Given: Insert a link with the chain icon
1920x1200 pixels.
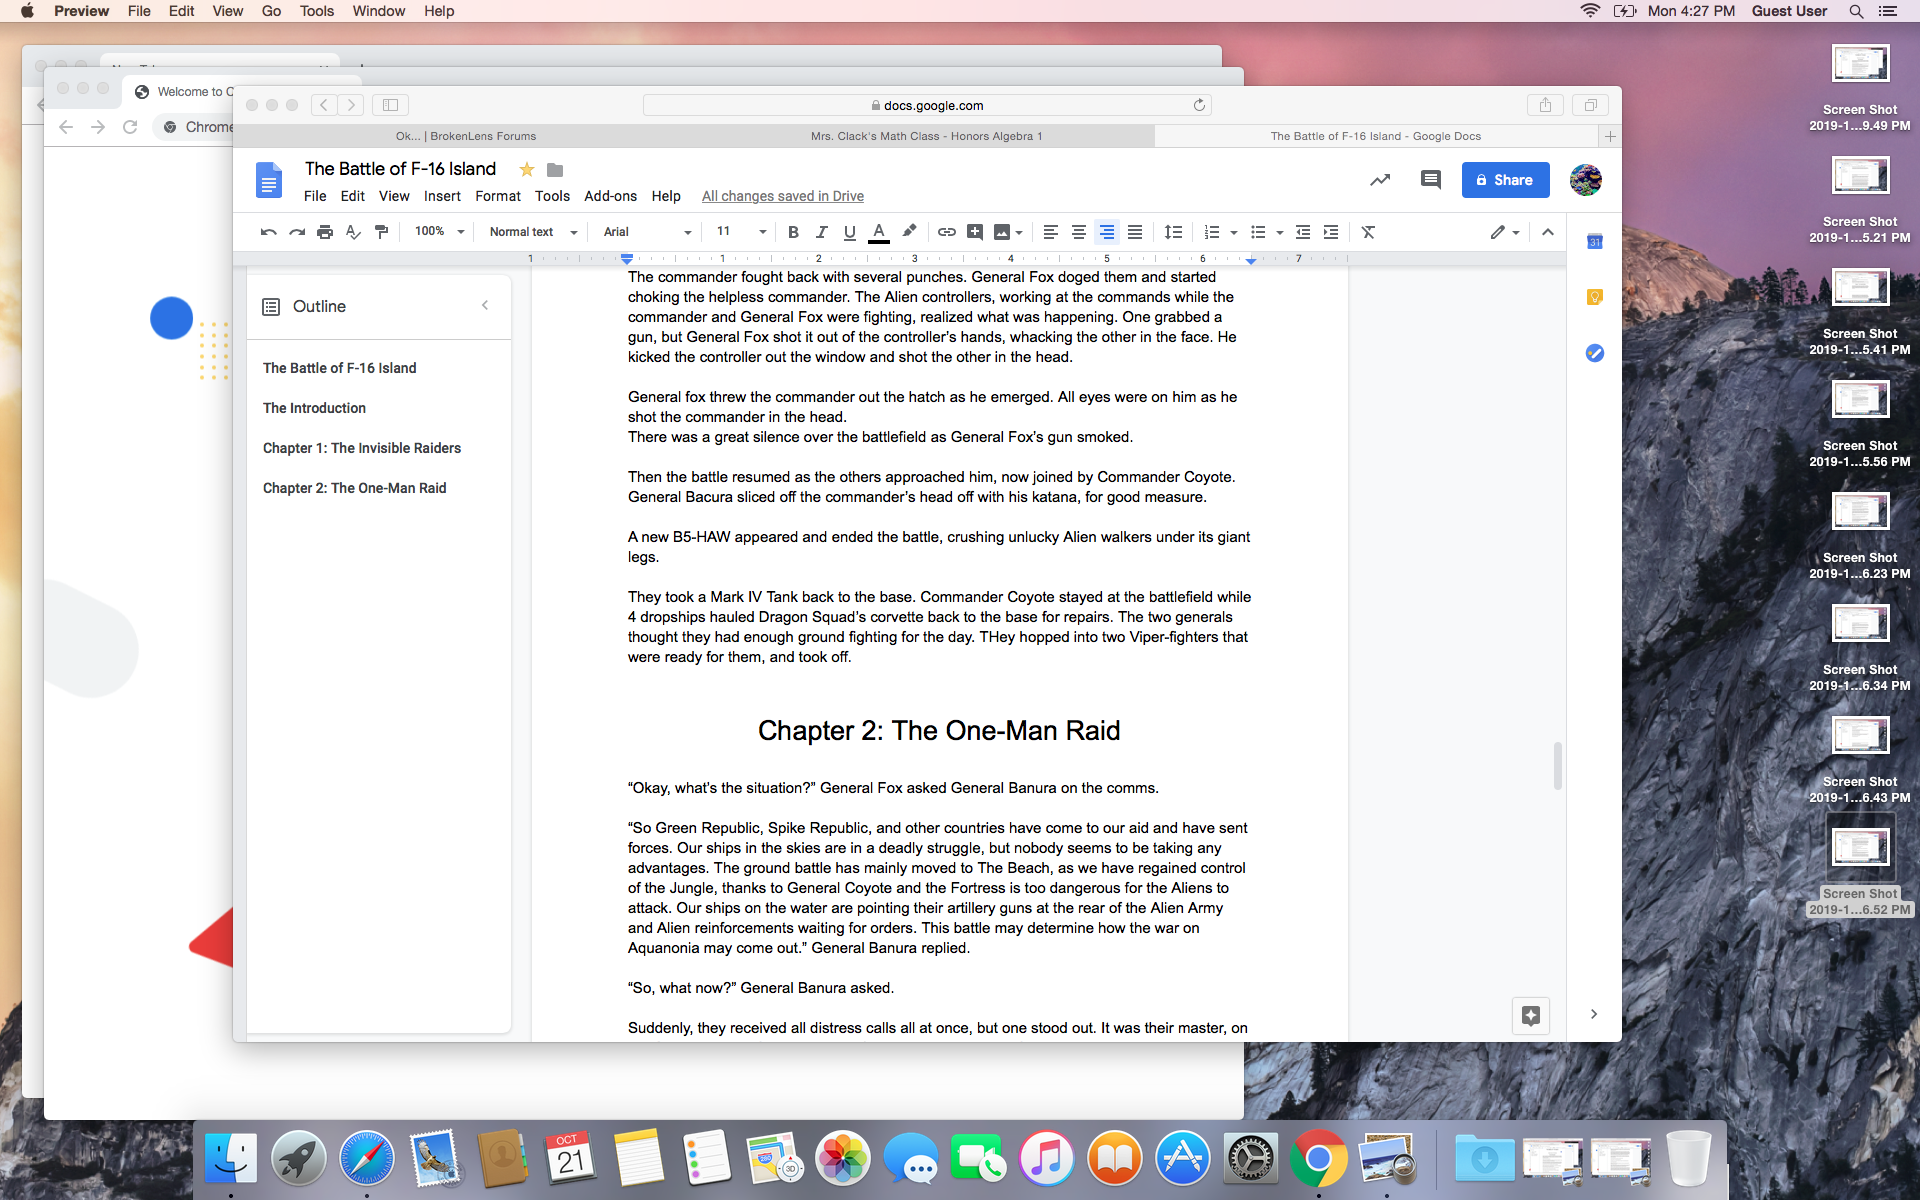Looking at the screenshot, I should coord(946,232).
